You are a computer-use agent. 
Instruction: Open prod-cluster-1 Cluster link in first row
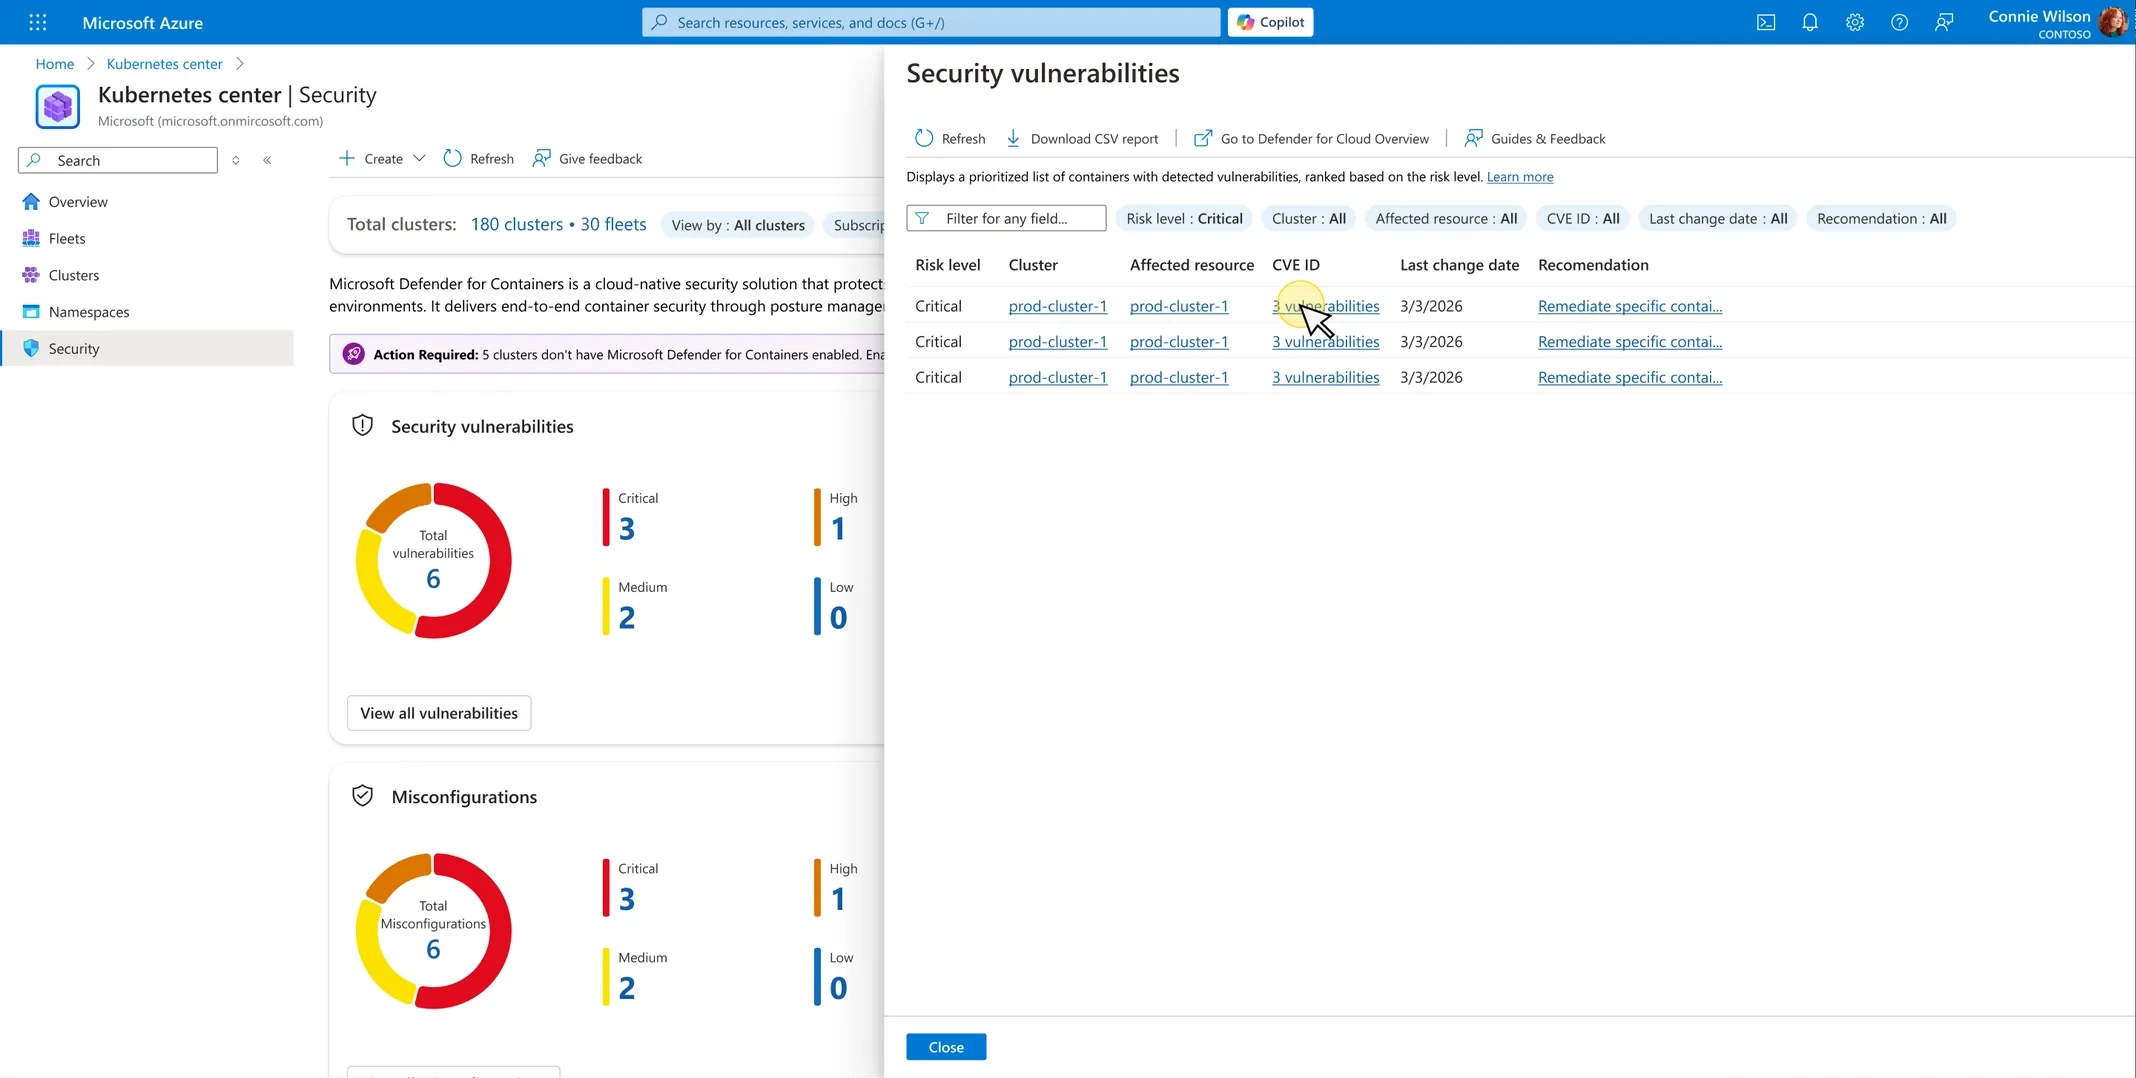(x=1058, y=306)
